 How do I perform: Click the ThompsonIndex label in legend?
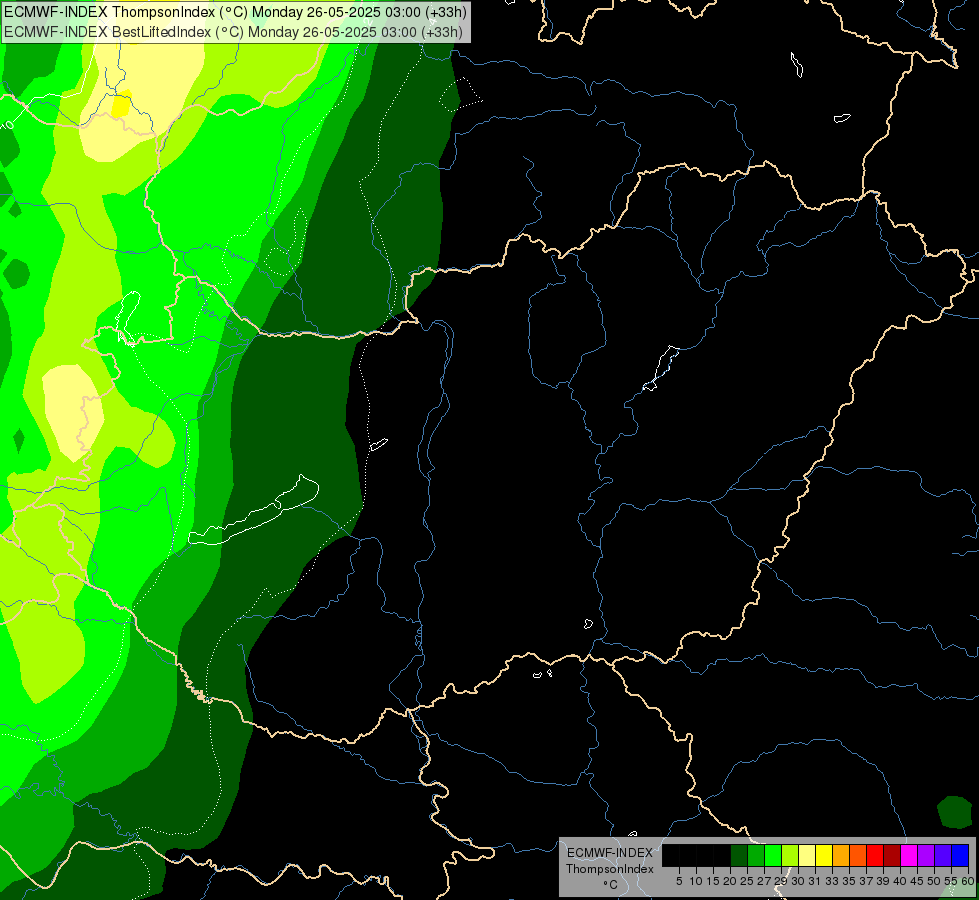(x=610, y=869)
